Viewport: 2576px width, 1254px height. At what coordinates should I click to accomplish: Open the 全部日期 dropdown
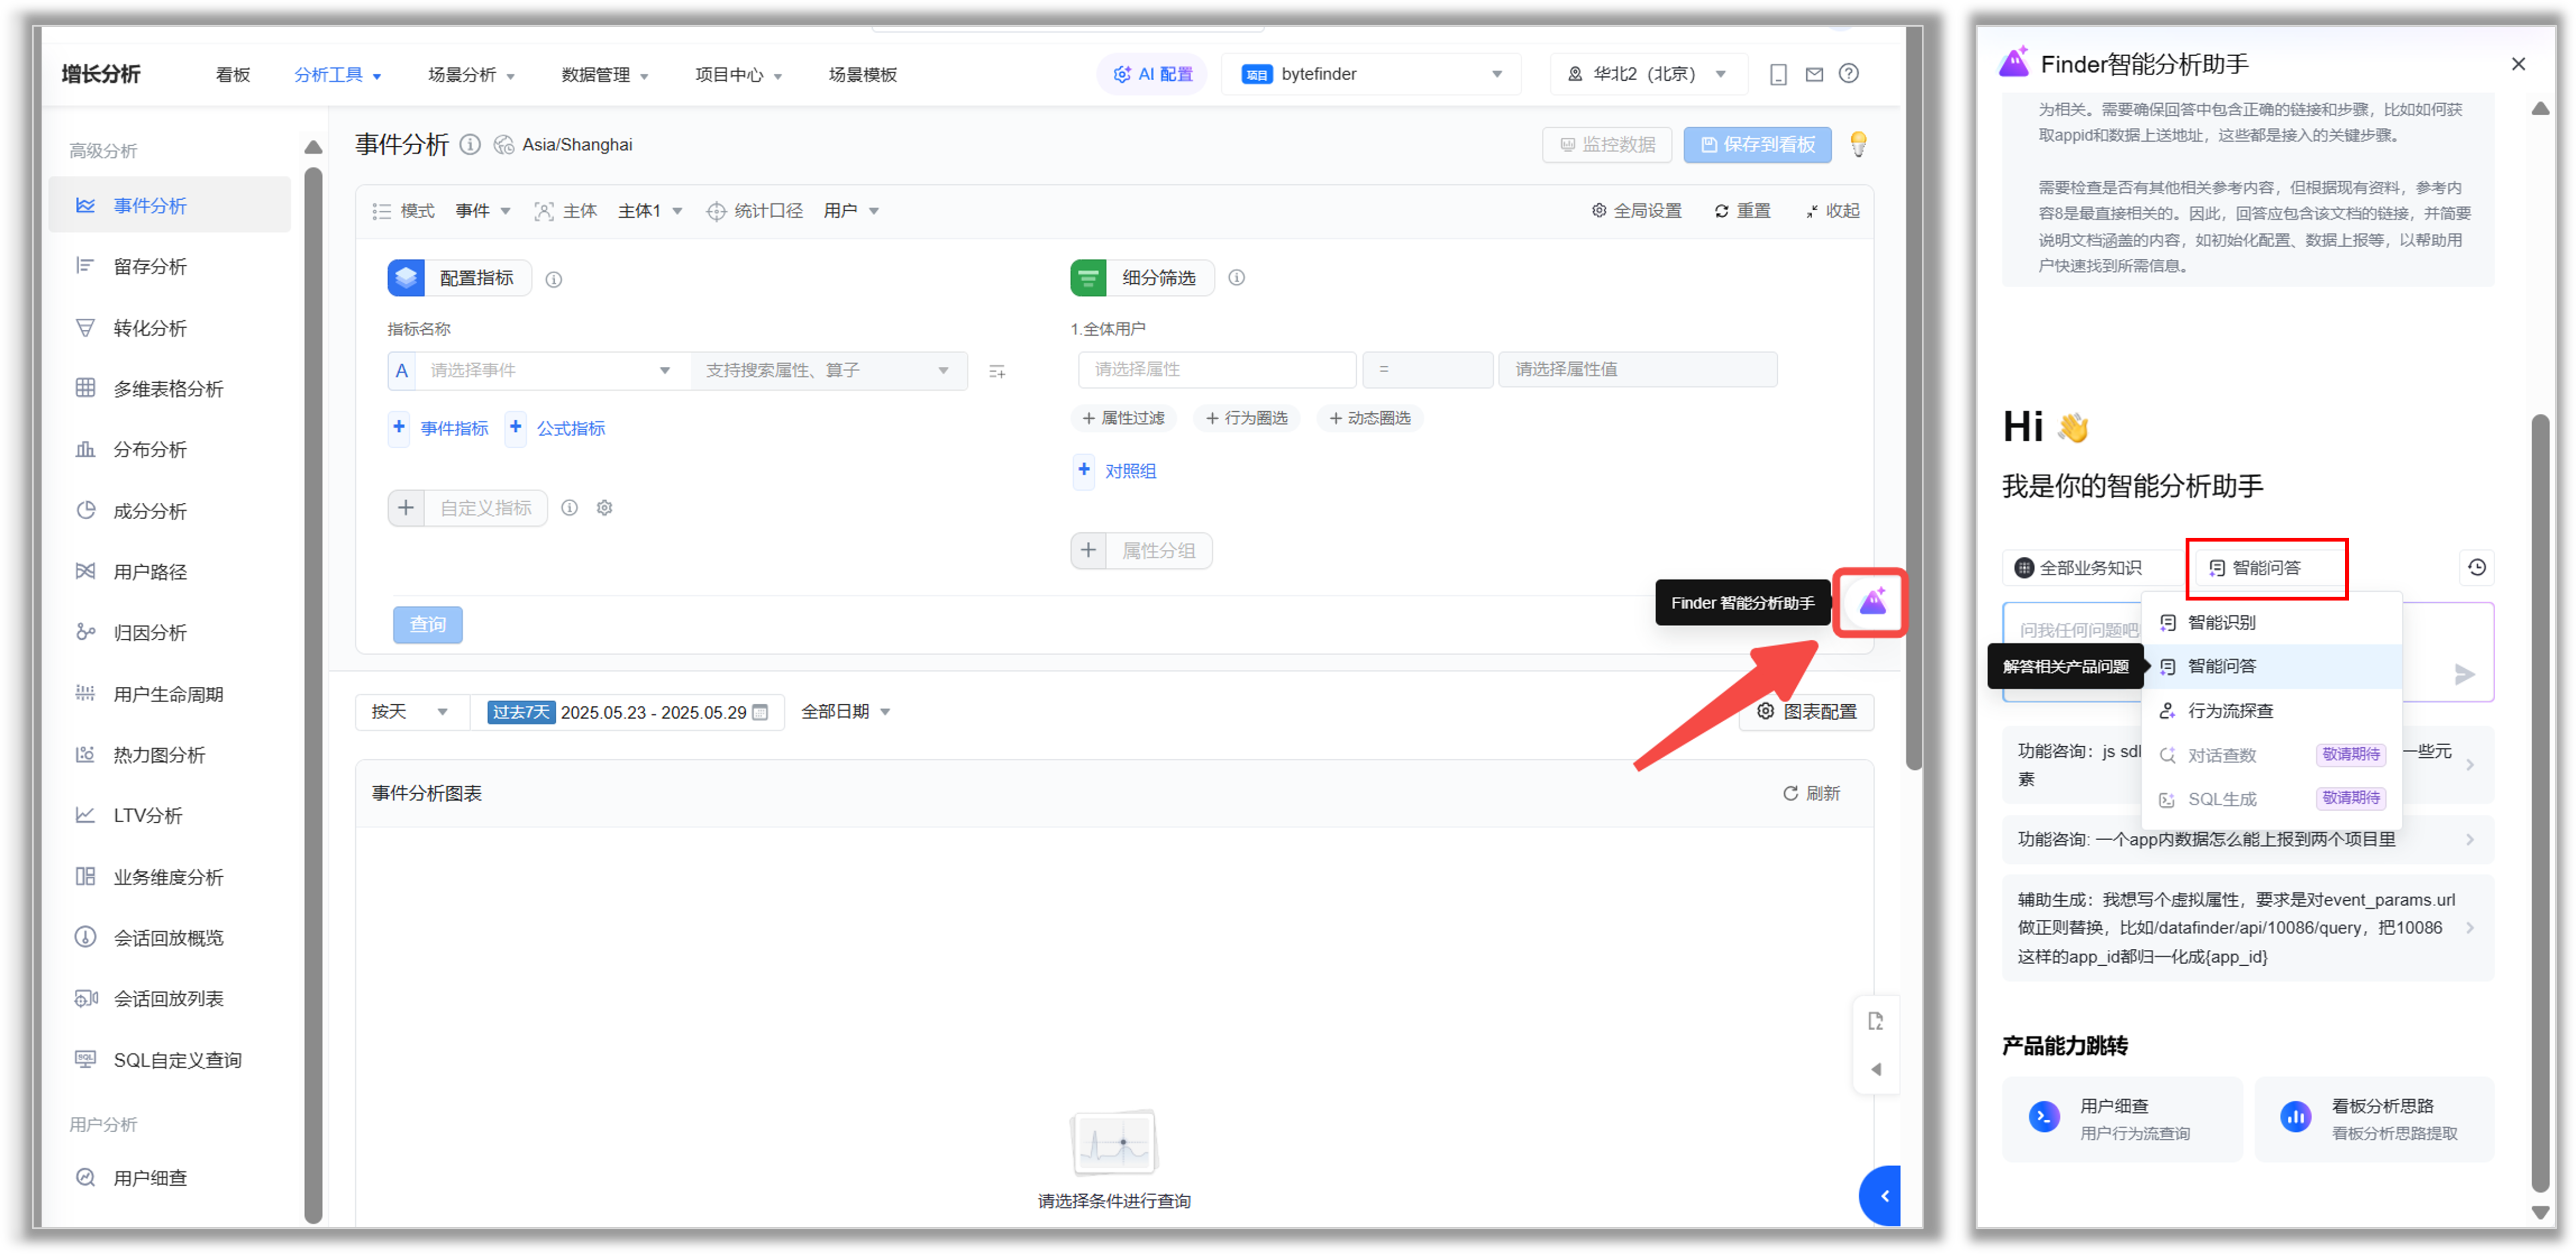click(x=845, y=712)
